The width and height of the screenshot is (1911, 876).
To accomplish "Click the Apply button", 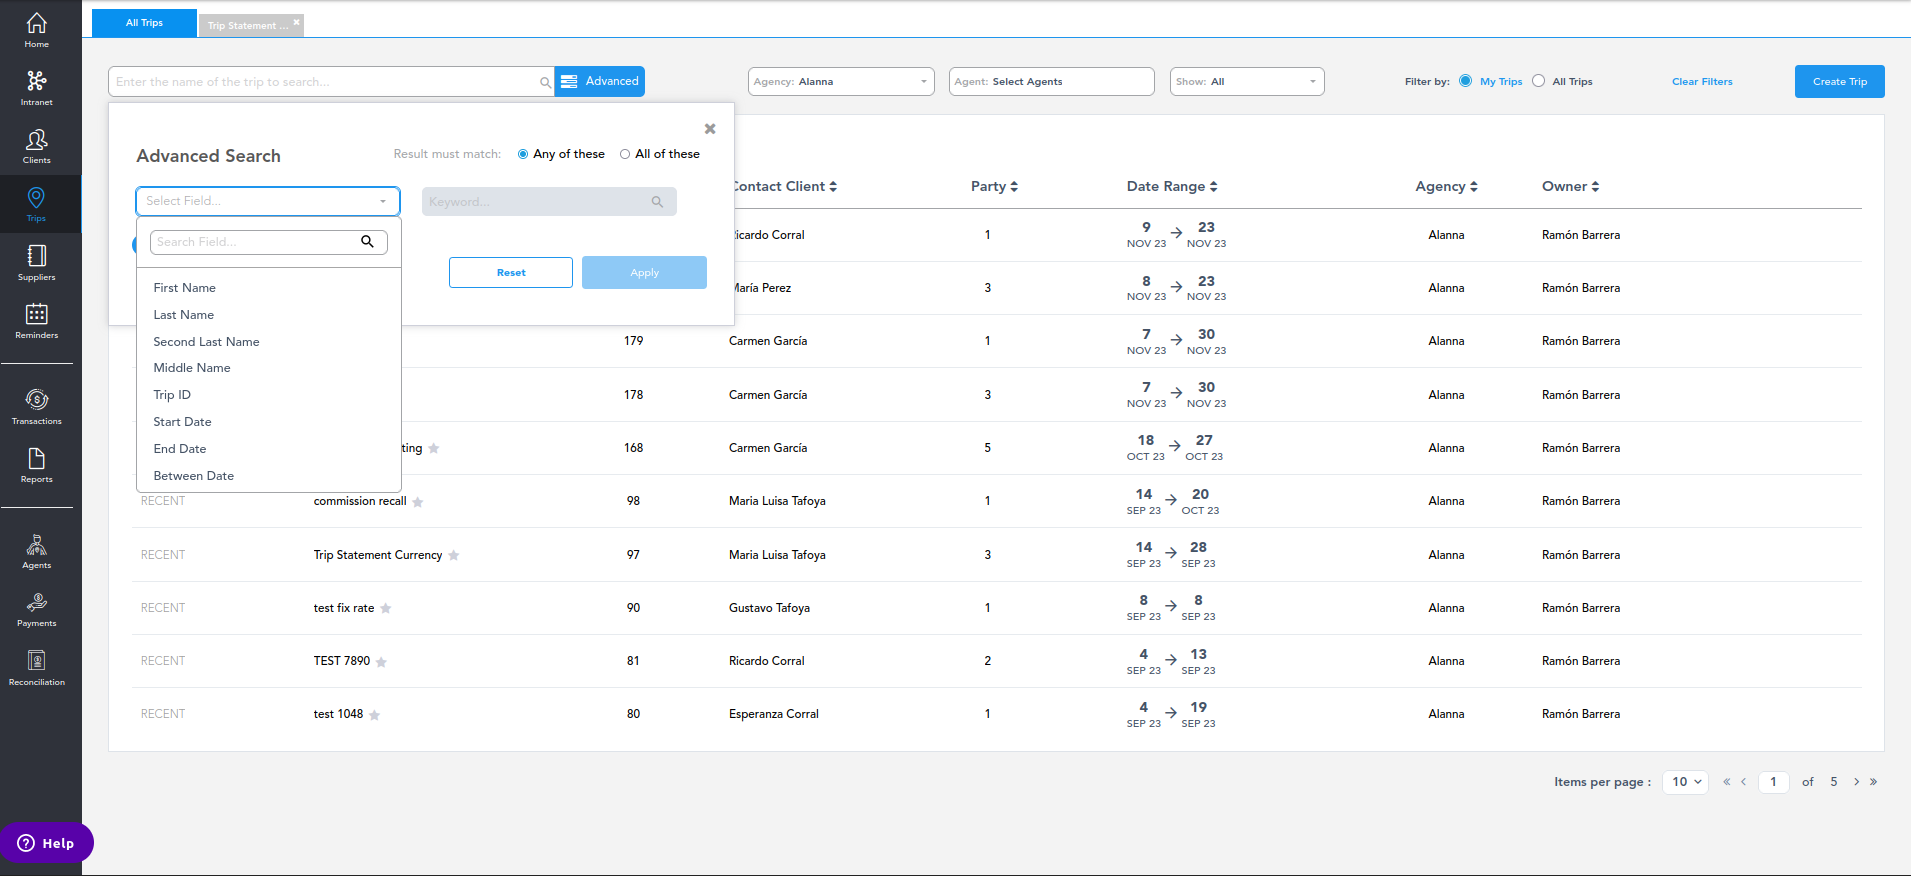I will tap(644, 272).
